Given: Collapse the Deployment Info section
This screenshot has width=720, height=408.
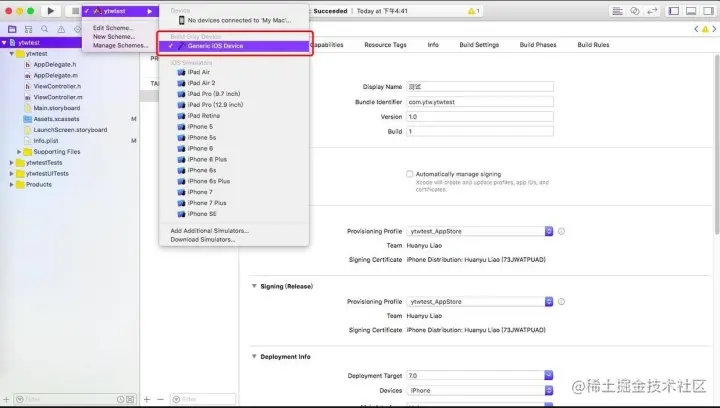Looking at the screenshot, I should (254, 356).
